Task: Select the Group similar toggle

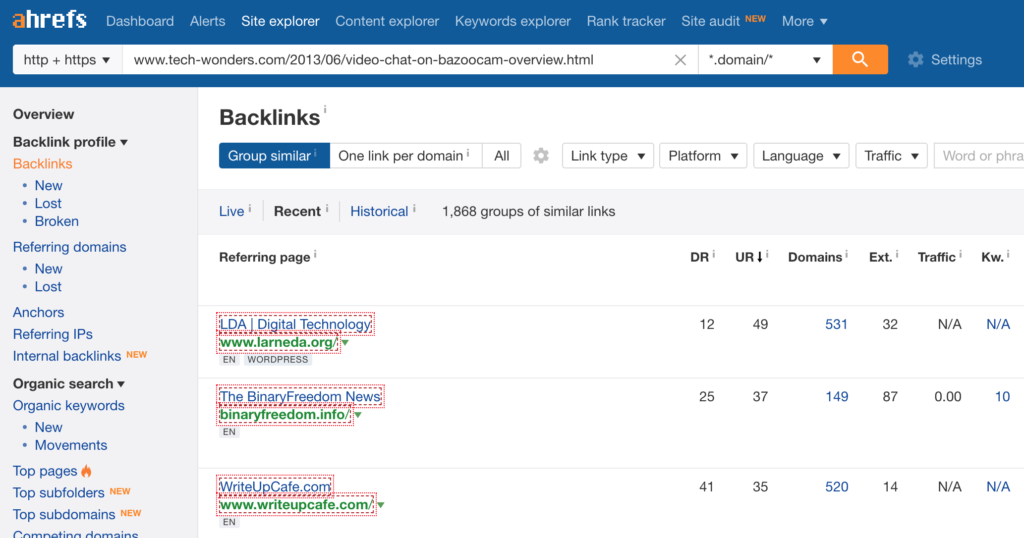Action: click(x=274, y=156)
